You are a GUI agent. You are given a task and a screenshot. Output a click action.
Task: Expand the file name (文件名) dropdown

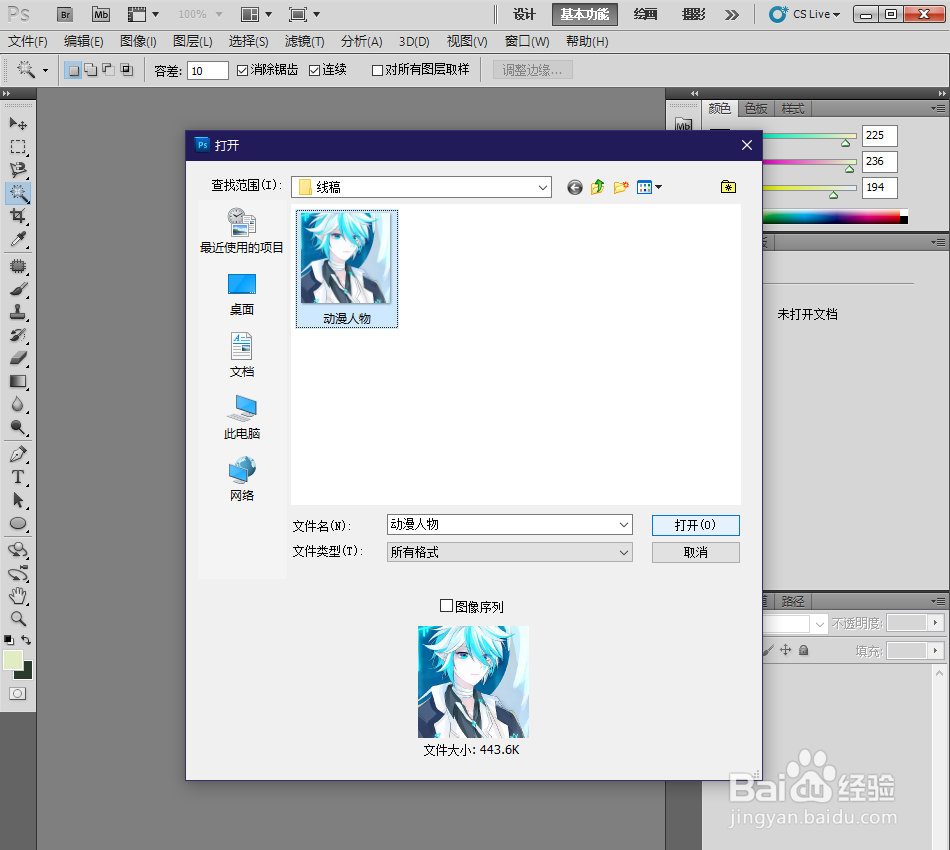click(624, 525)
